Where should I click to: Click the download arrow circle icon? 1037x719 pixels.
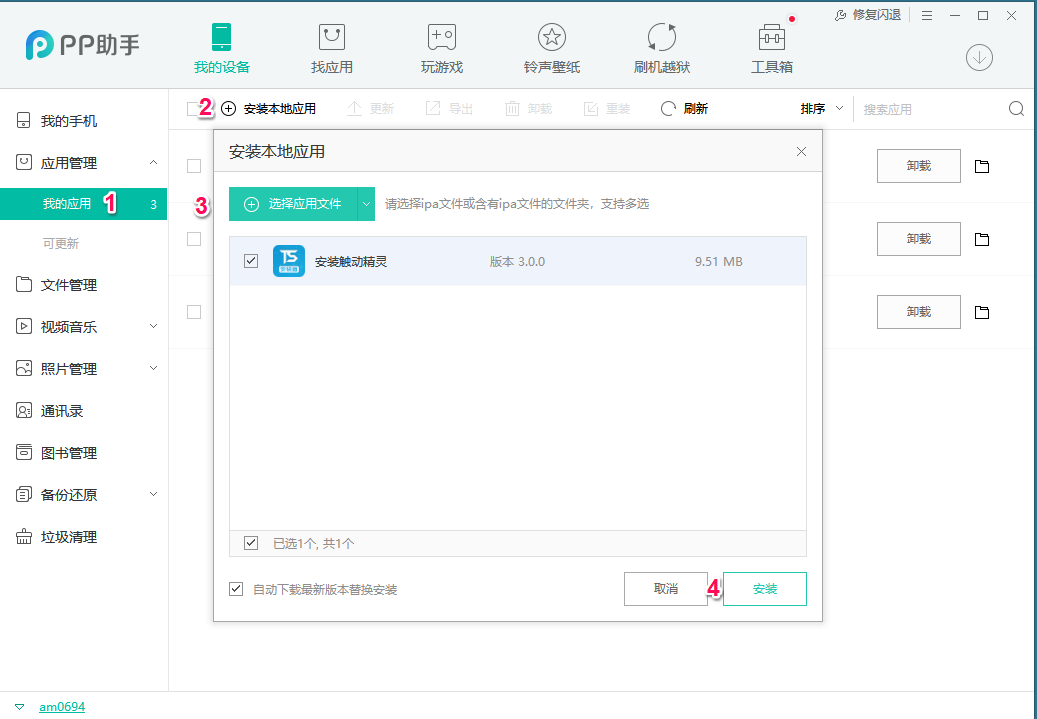coord(979,57)
